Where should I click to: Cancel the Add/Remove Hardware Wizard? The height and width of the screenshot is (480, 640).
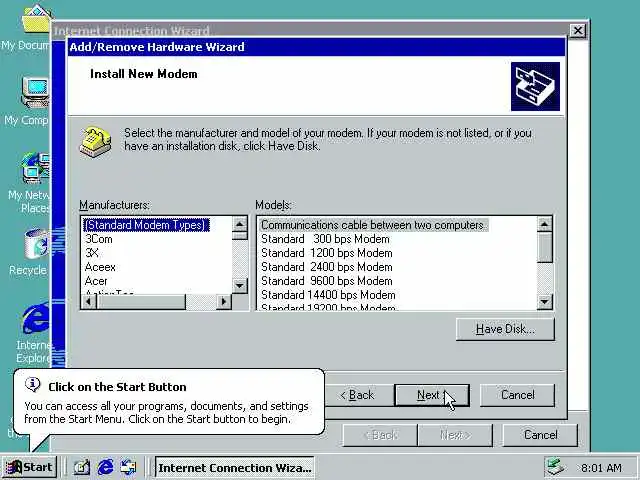(x=517, y=395)
